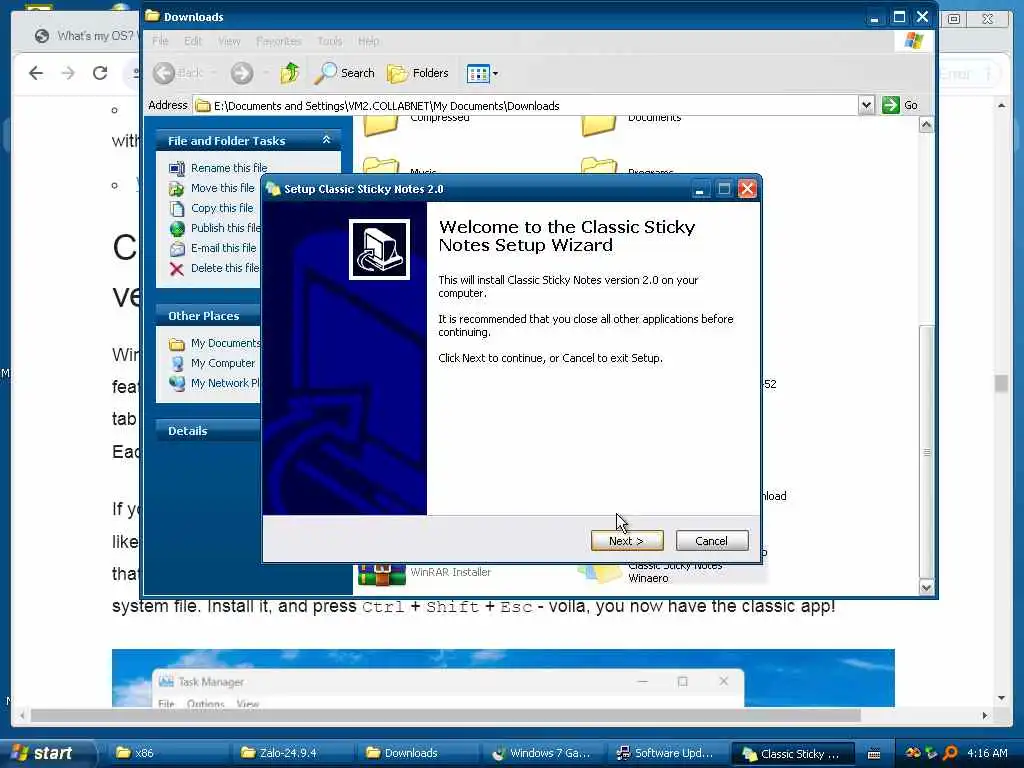
Task: Open the Edit menu in the Downloads window
Action: click(x=193, y=41)
